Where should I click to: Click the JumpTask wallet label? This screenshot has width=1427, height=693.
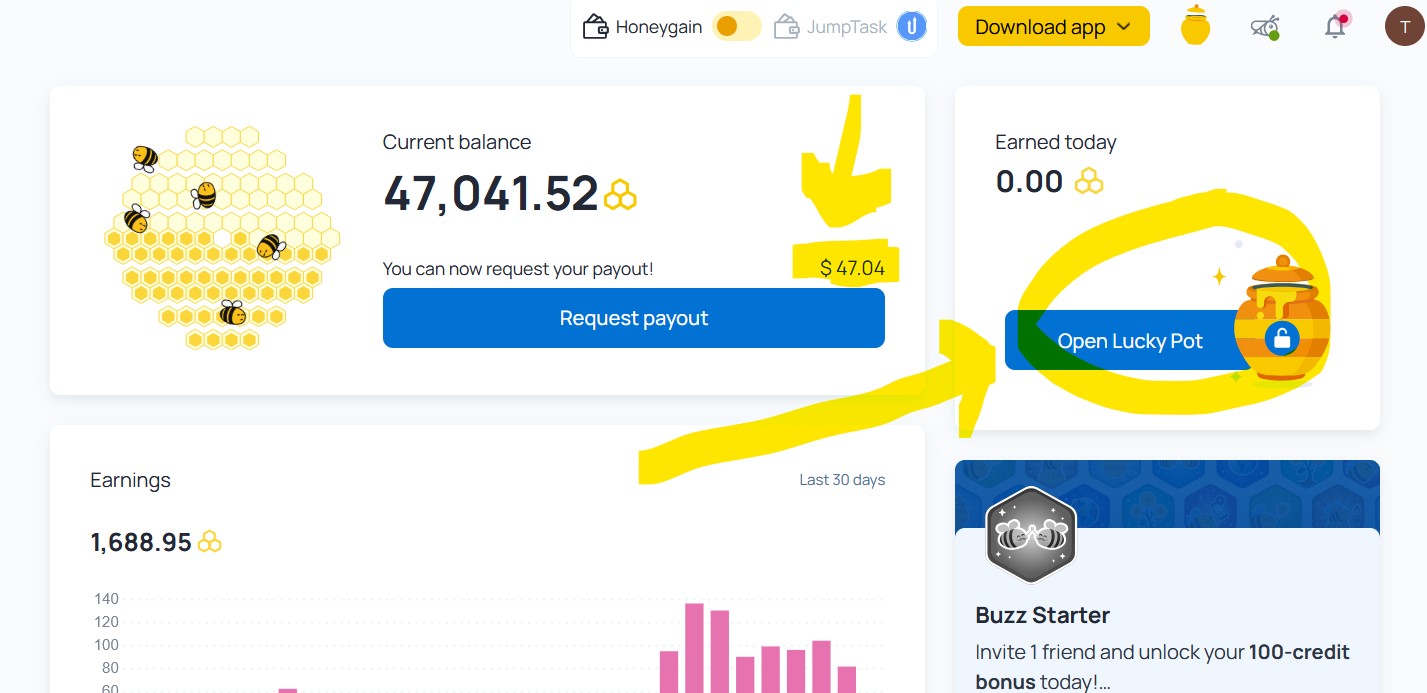tap(847, 27)
